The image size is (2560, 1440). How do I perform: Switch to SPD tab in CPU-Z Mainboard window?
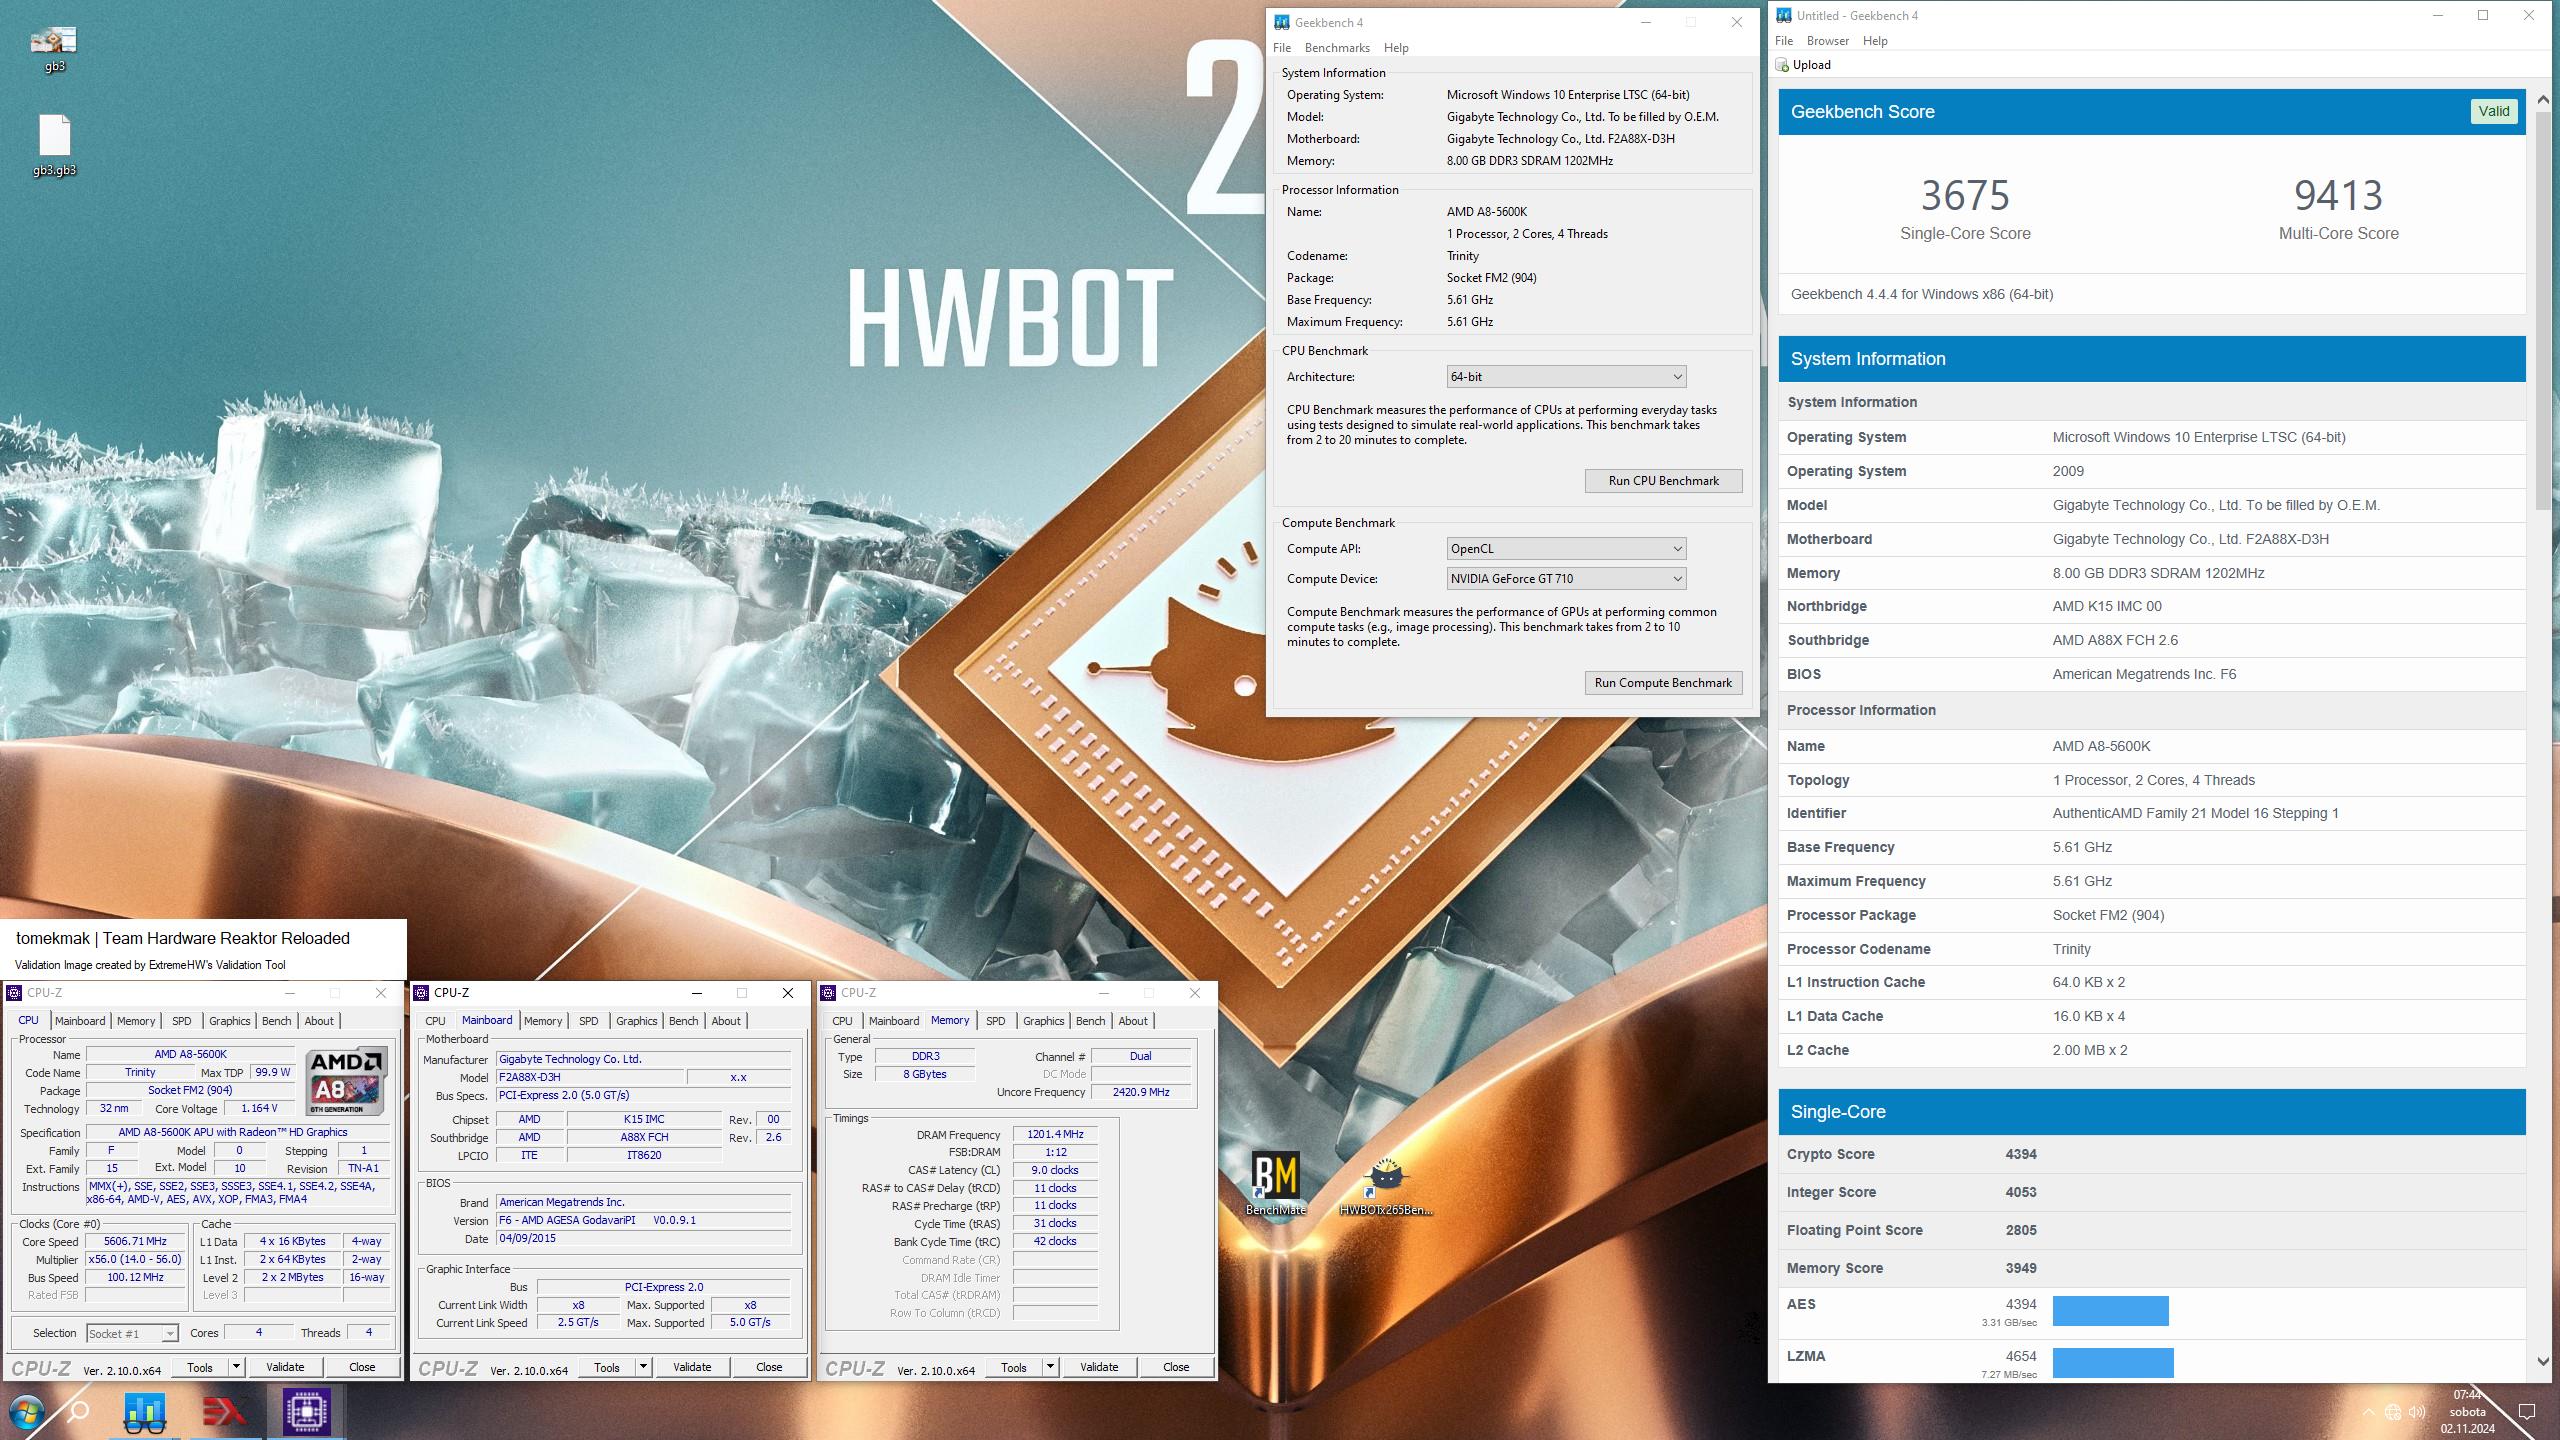[589, 1021]
